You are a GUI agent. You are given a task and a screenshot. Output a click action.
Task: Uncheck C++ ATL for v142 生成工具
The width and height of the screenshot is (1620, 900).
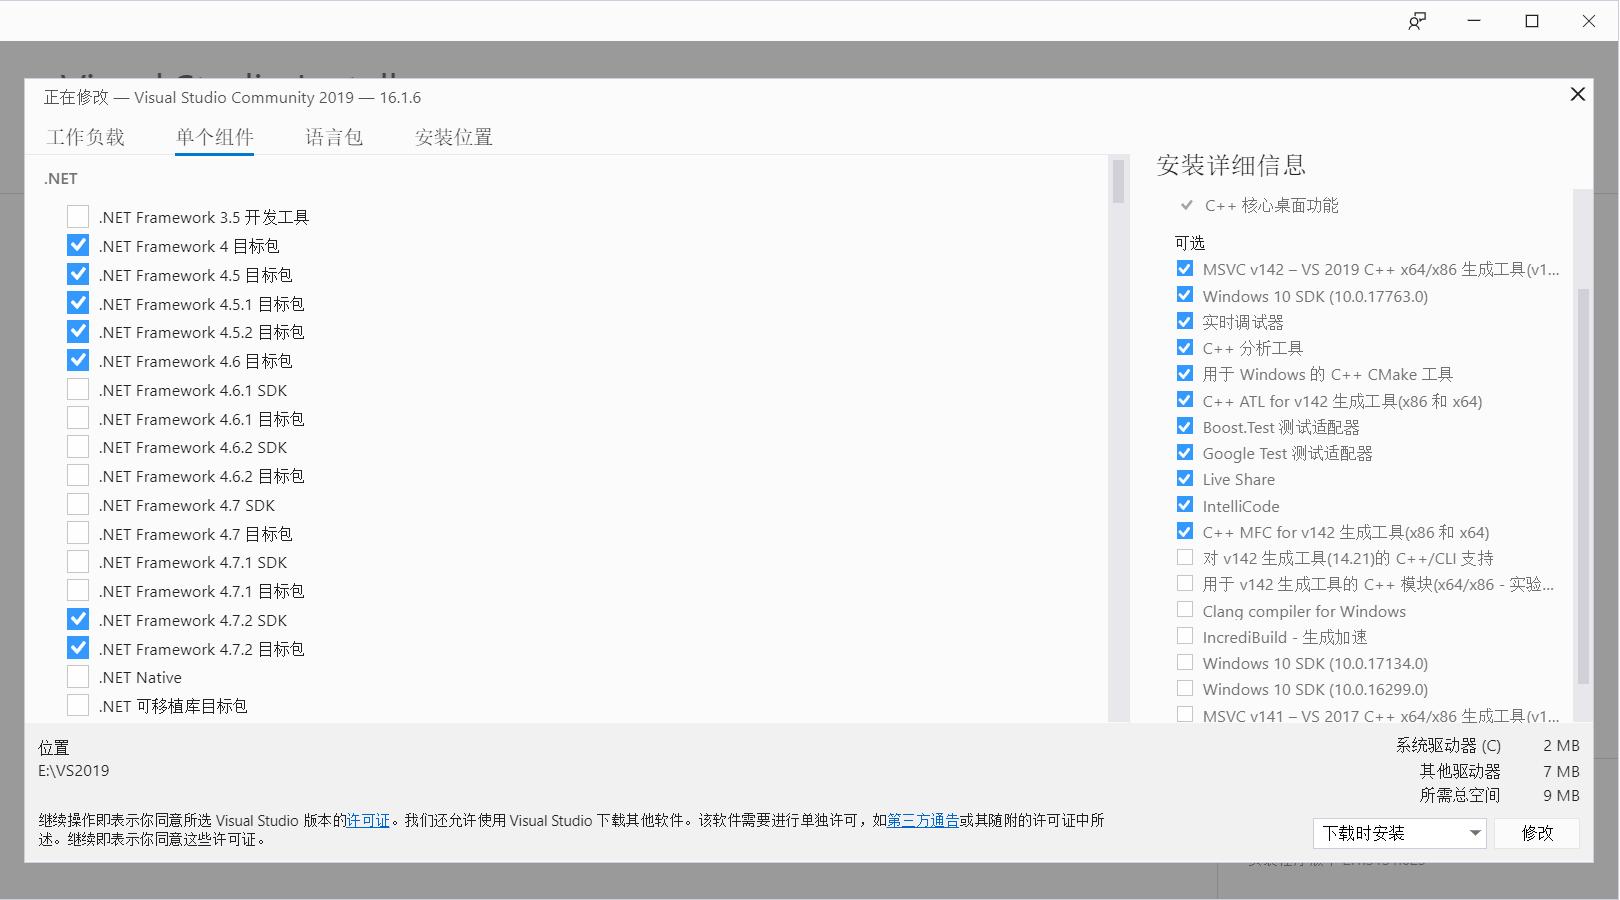point(1185,400)
